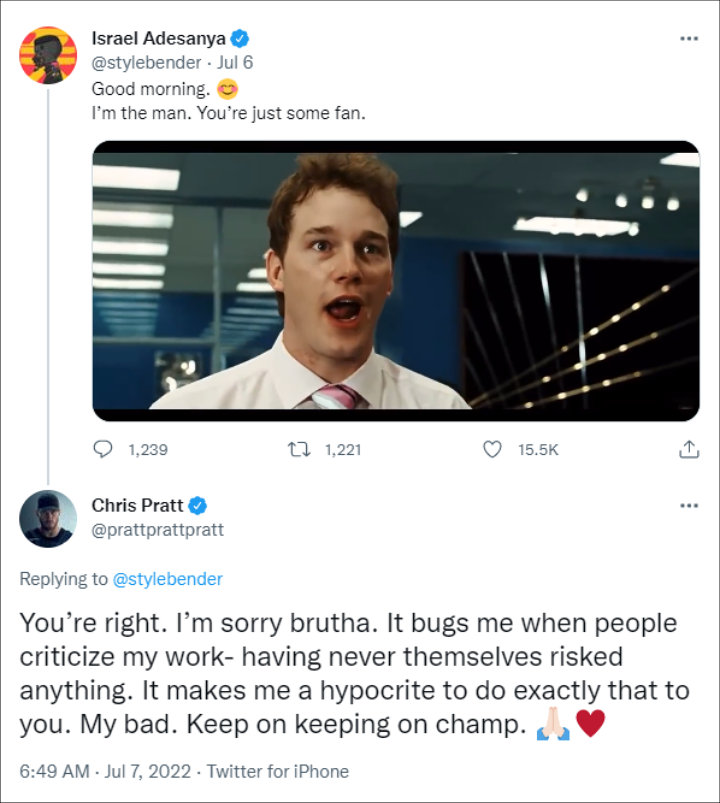Open the share icon on Adesanya's tweet
Image resolution: width=720 pixels, height=803 pixels.
pos(689,449)
